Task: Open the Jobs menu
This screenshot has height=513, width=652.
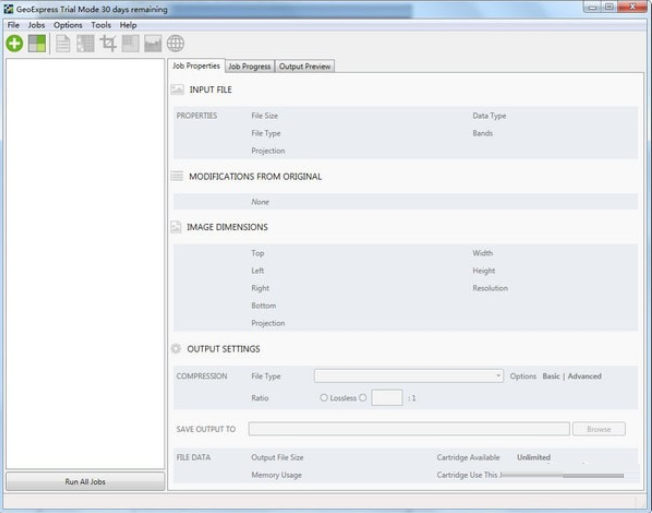Action: tap(37, 25)
